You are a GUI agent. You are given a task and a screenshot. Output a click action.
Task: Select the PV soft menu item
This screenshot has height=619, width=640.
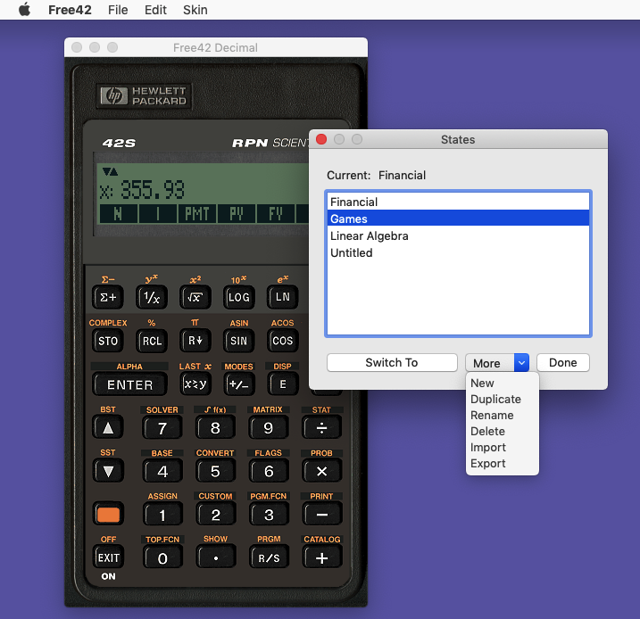pyautogui.click(x=236, y=214)
